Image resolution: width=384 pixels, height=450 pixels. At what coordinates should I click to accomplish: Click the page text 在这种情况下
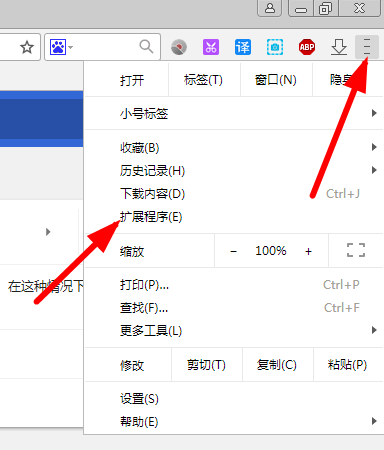point(46,286)
